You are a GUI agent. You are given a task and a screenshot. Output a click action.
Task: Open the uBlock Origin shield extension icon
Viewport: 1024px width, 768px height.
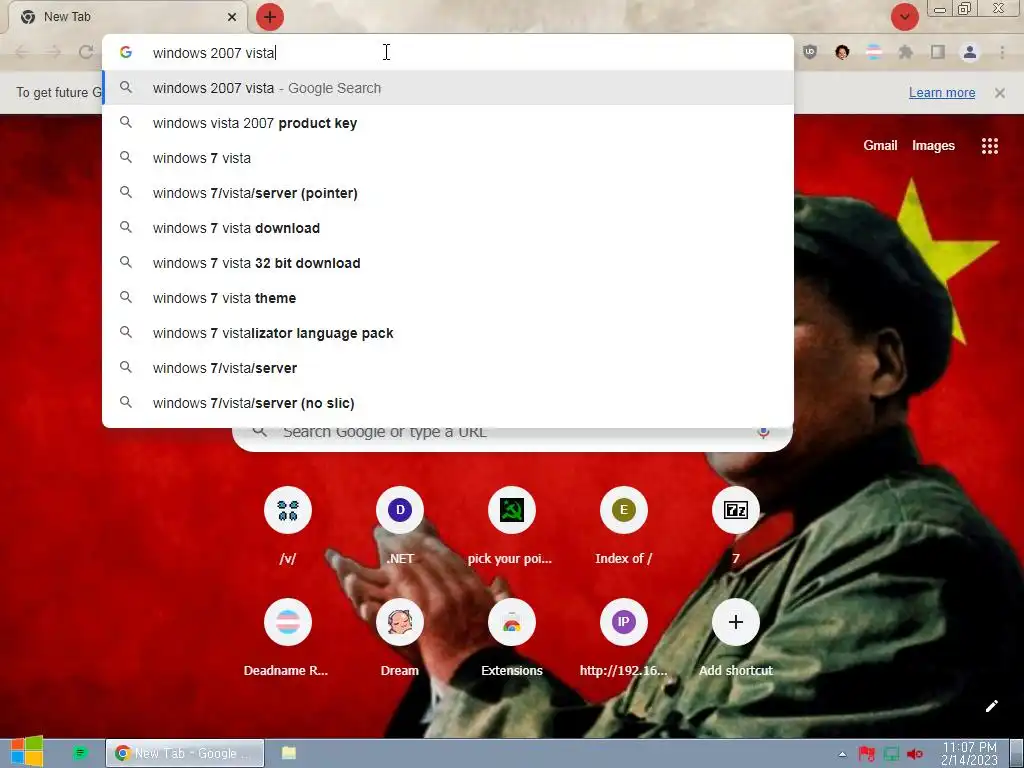[810, 52]
